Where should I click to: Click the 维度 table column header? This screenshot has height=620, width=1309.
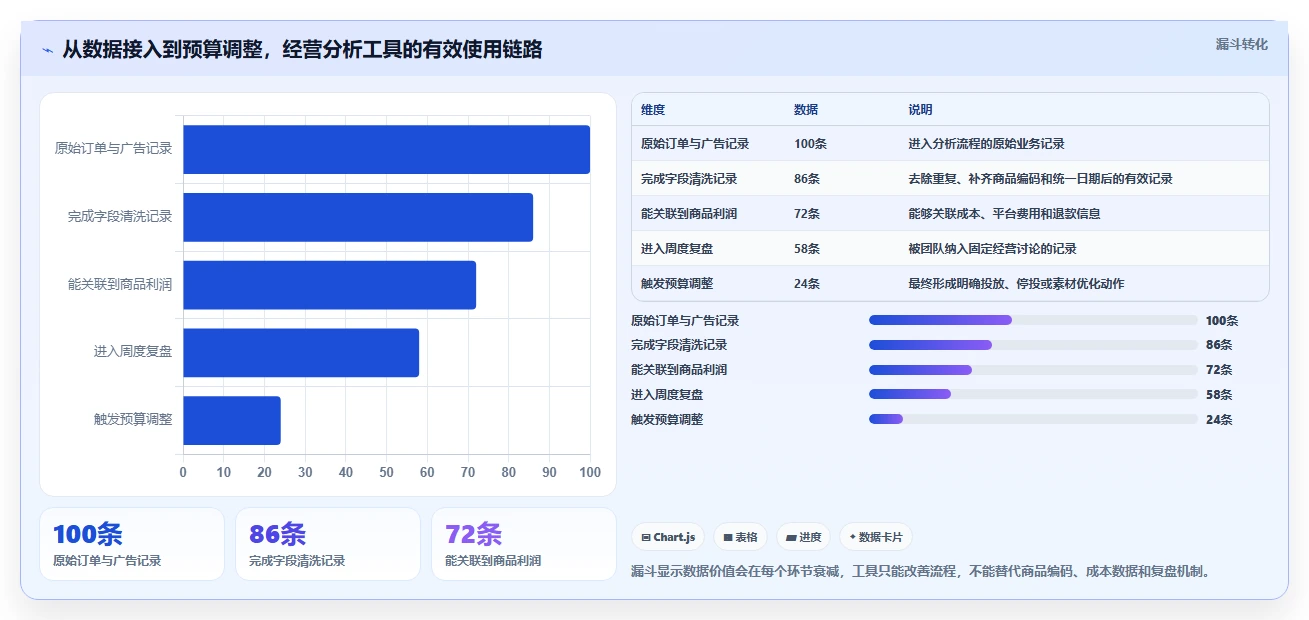coord(653,110)
